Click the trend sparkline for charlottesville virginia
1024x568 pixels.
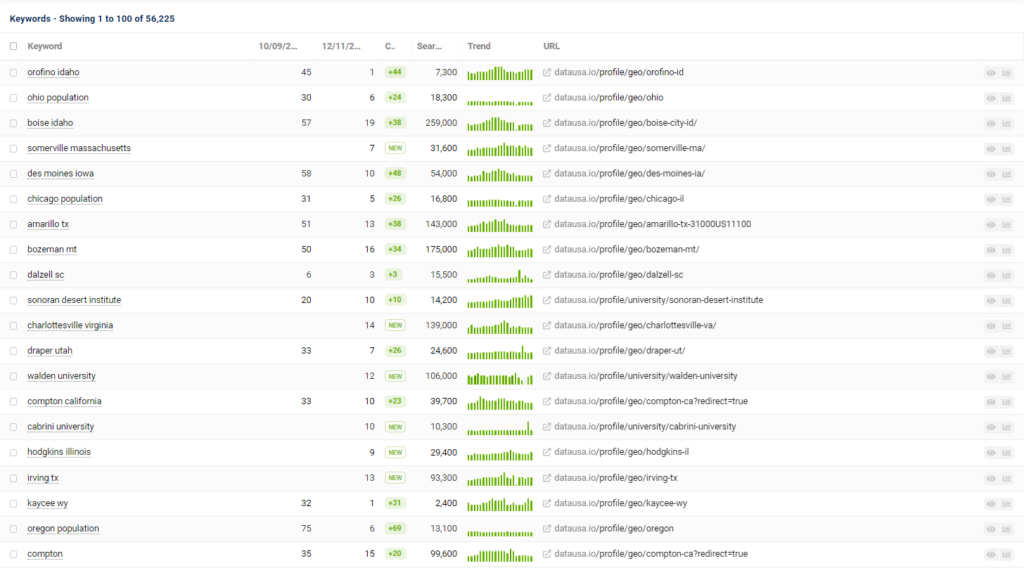(x=500, y=326)
